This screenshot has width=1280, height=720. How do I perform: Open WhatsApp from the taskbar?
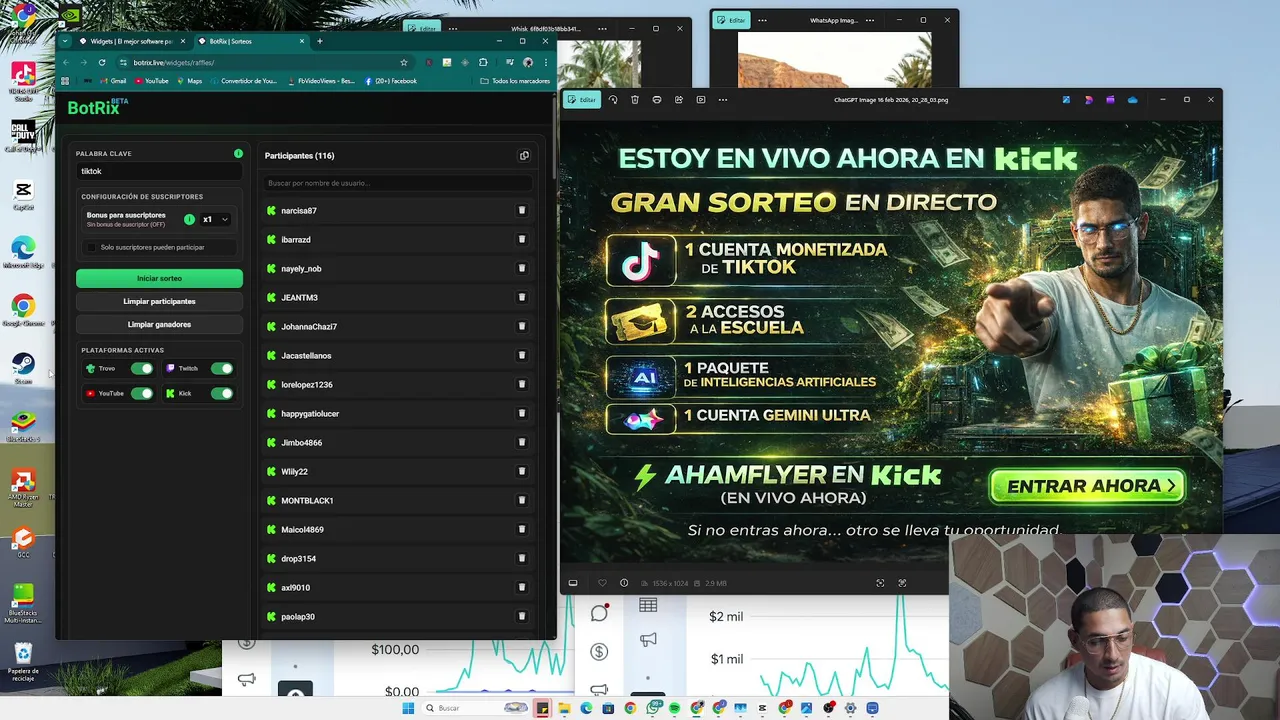[654, 708]
